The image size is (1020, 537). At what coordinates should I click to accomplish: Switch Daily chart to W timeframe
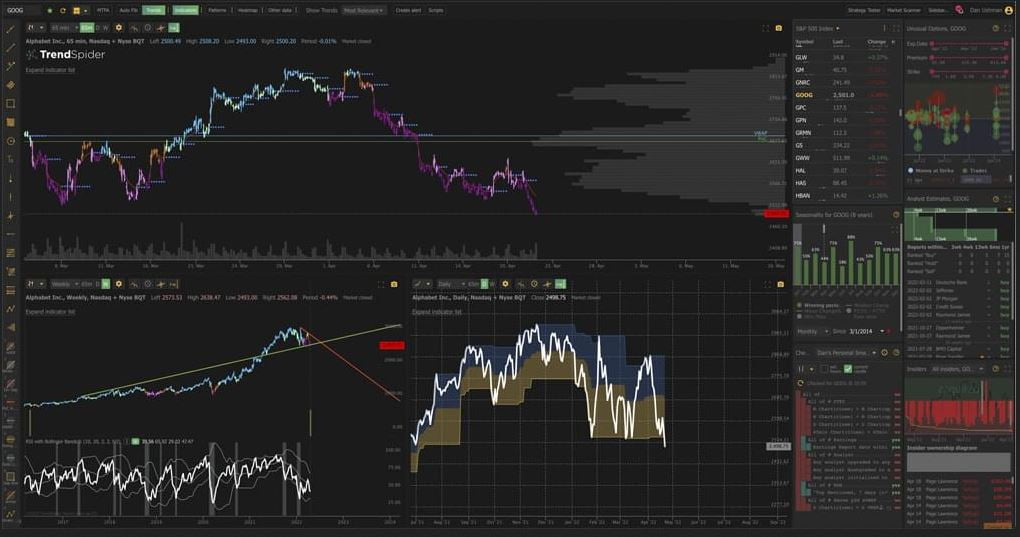point(492,284)
